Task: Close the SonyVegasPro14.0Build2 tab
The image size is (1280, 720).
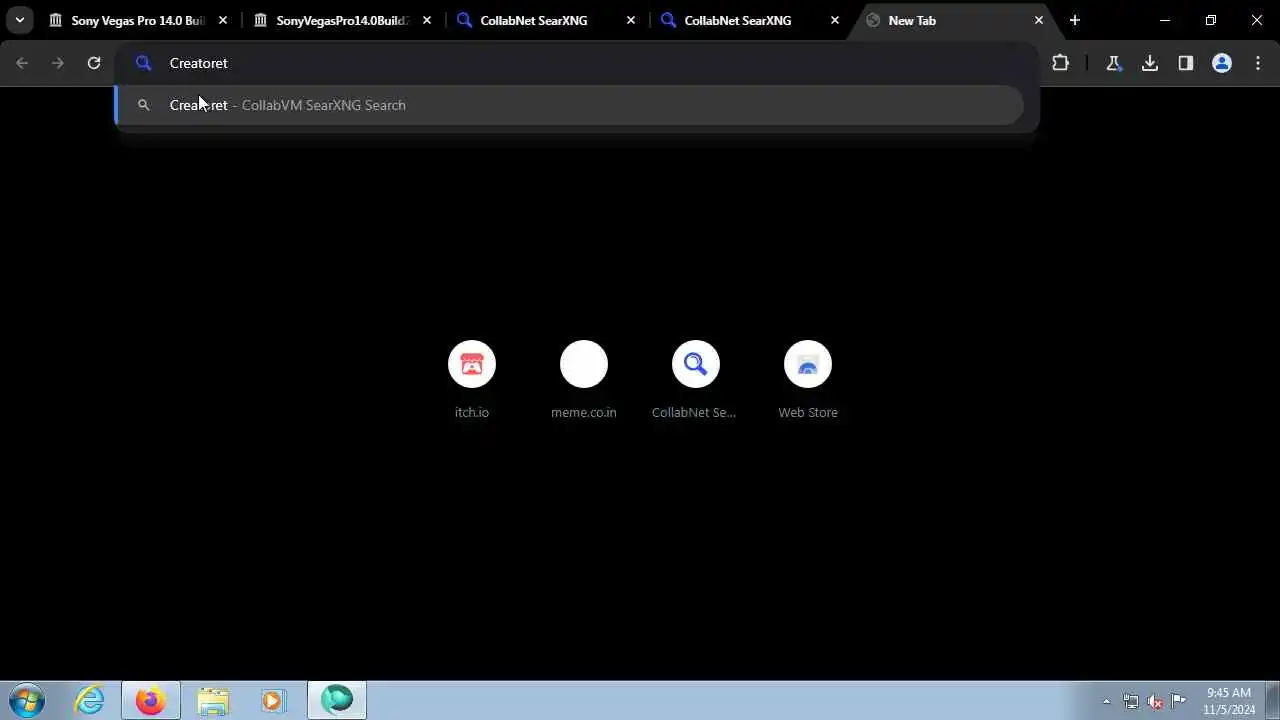Action: [427, 20]
